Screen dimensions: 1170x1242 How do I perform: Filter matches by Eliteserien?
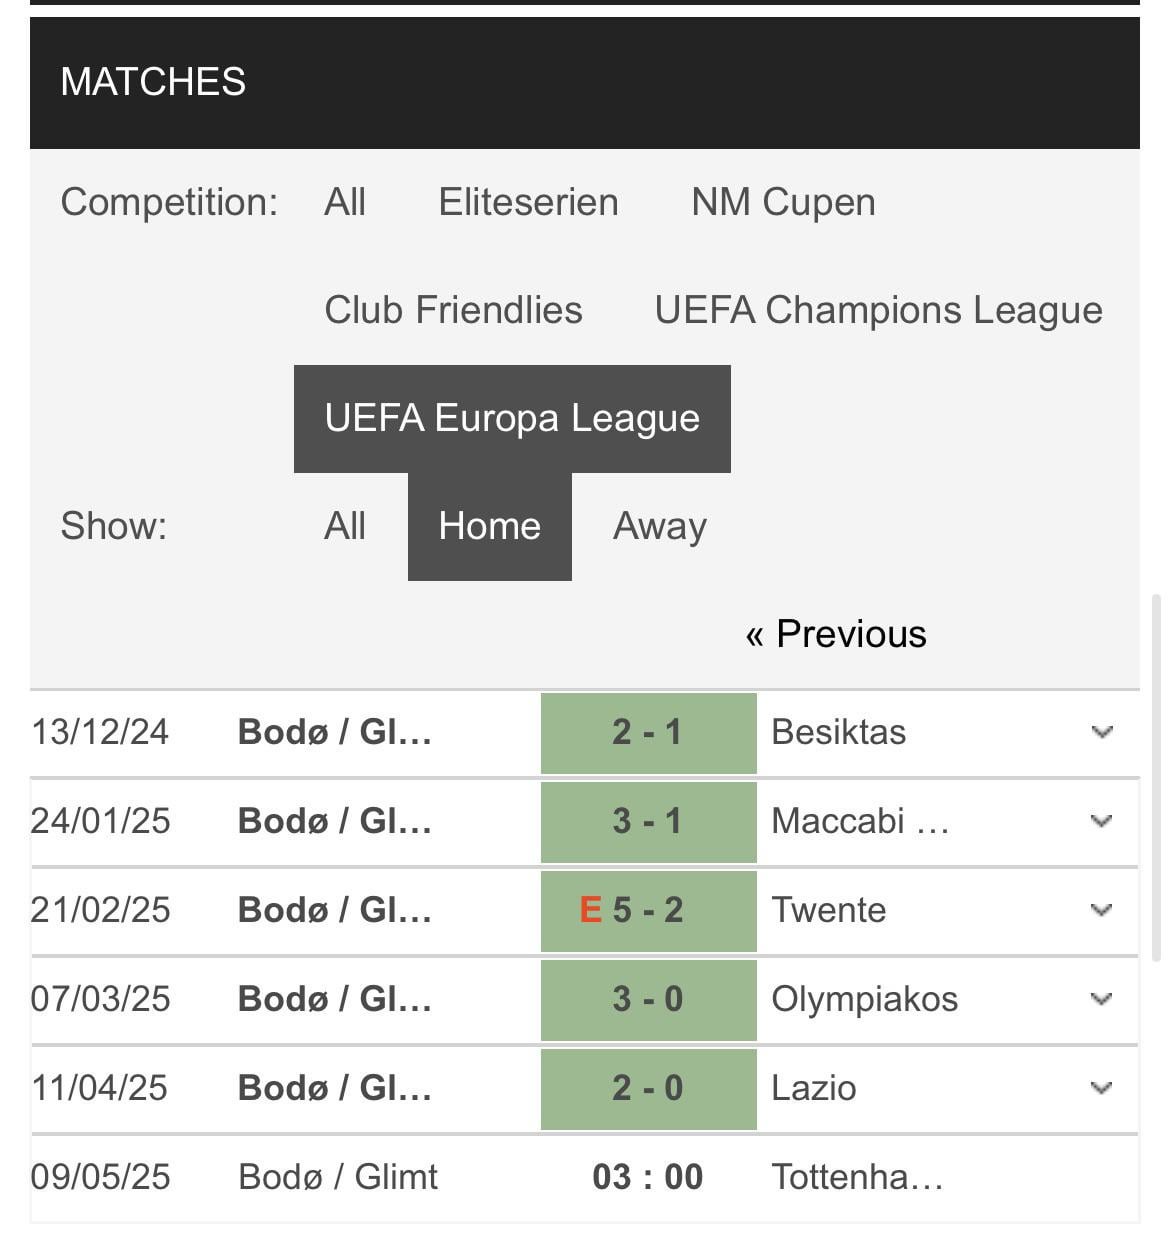tap(527, 202)
